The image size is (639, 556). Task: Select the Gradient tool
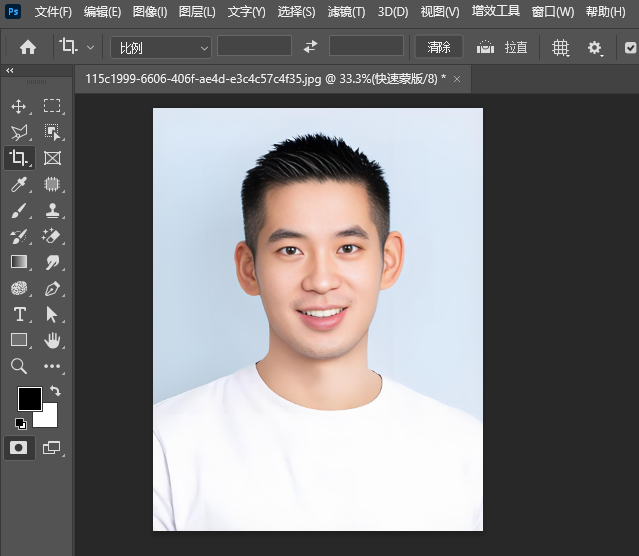tap(18, 262)
